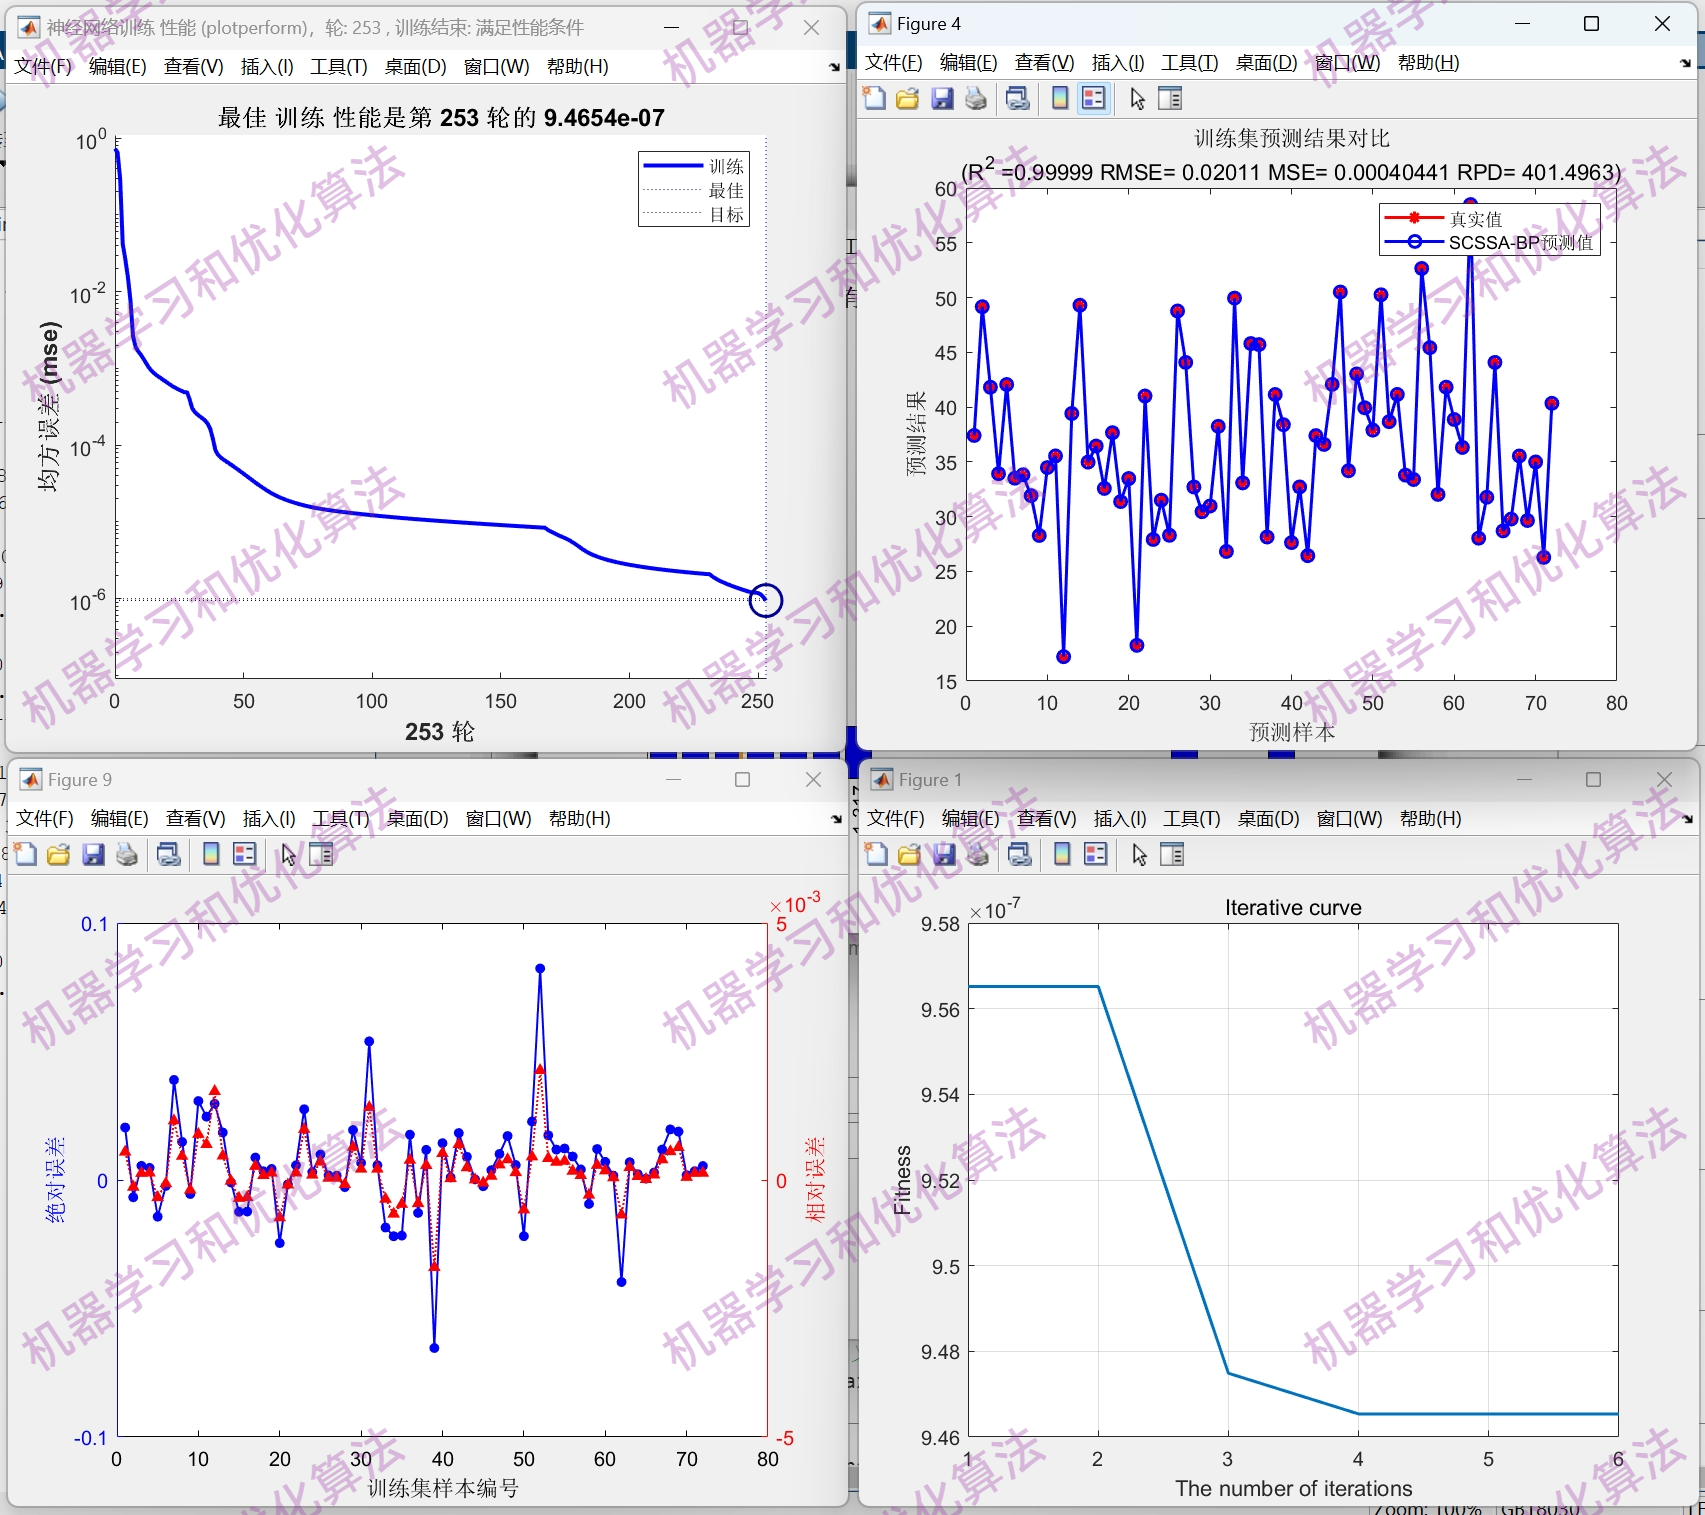Open 文件(F) menu in Figure 4

pyautogui.click(x=894, y=63)
